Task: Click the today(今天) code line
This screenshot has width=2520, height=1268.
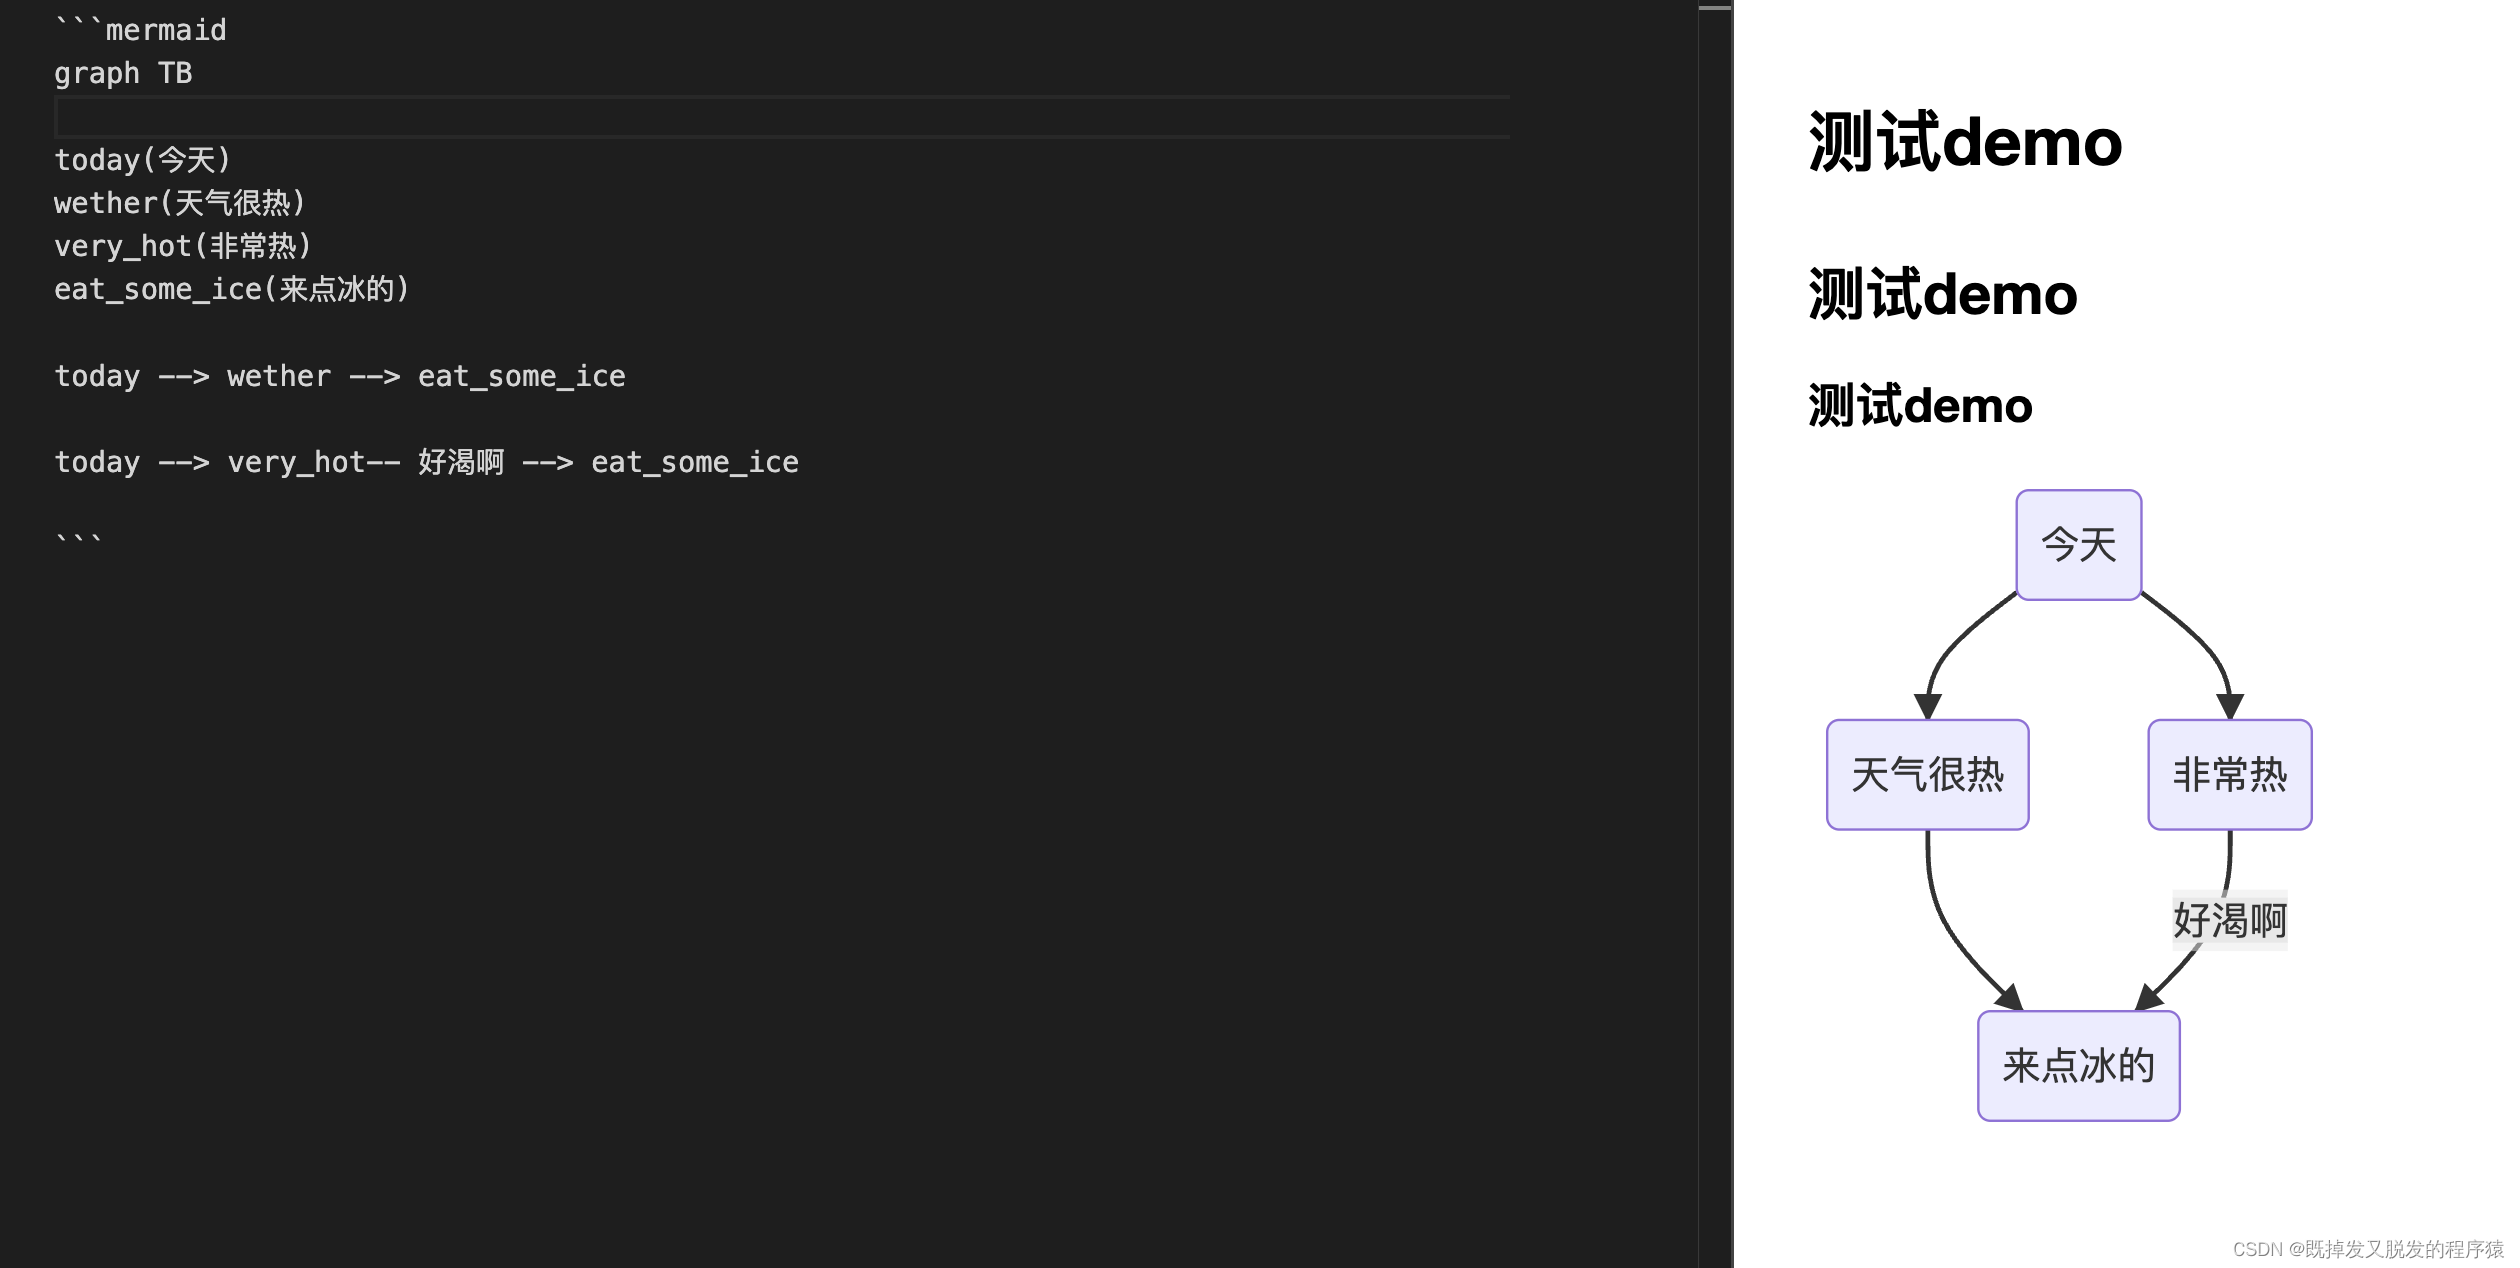Action: click(142, 160)
